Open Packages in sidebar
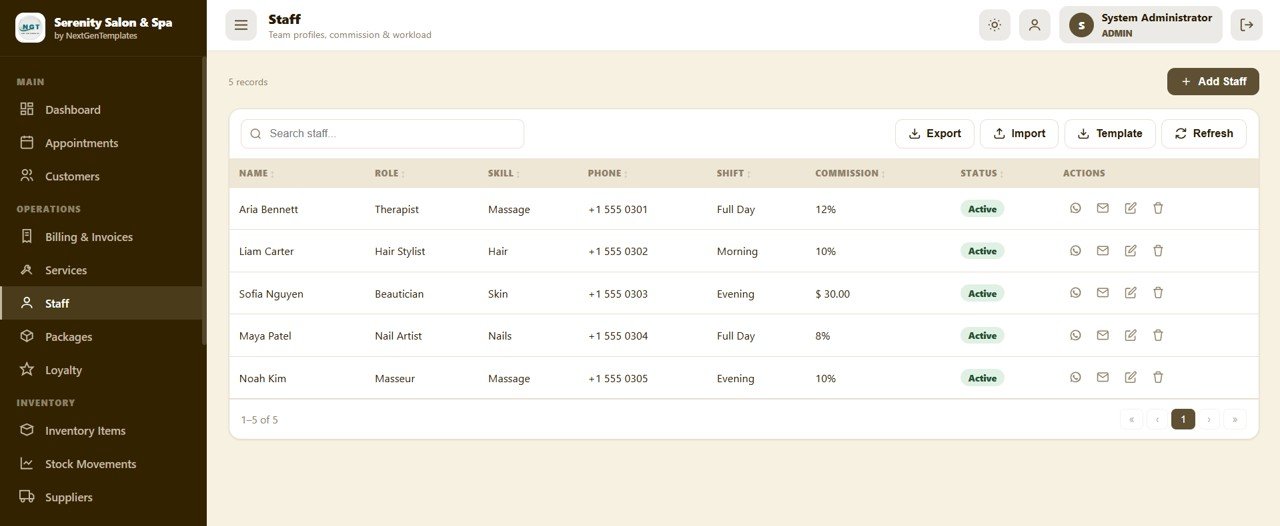Image resolution: width=1280 pixels, height=526 pixels. pos(102,337)
